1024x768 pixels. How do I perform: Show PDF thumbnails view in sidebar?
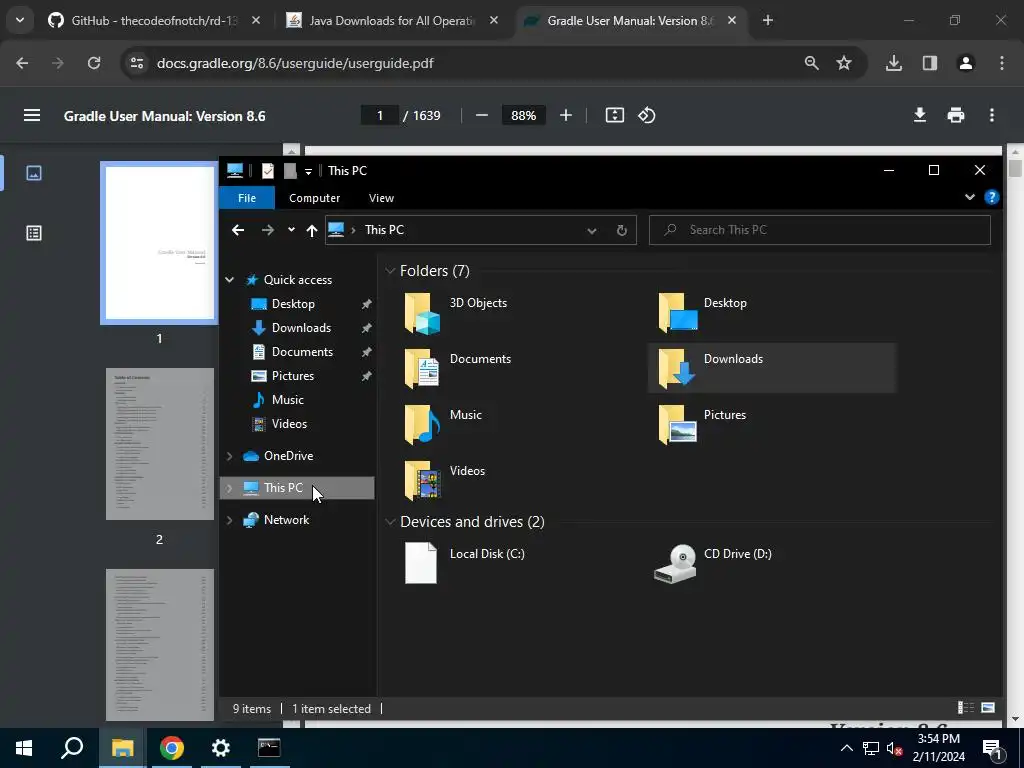[34, 173]
